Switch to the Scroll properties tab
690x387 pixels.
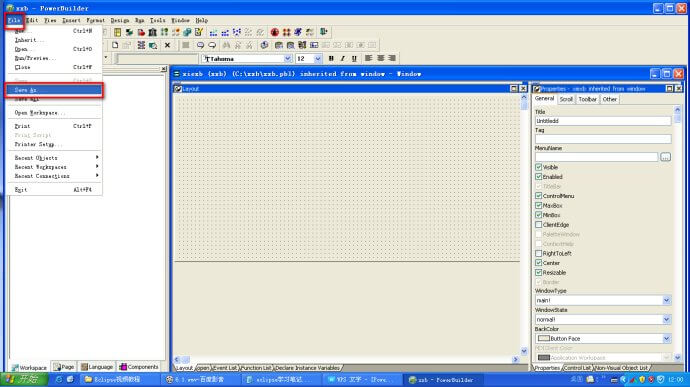click(x=566, y=100)
